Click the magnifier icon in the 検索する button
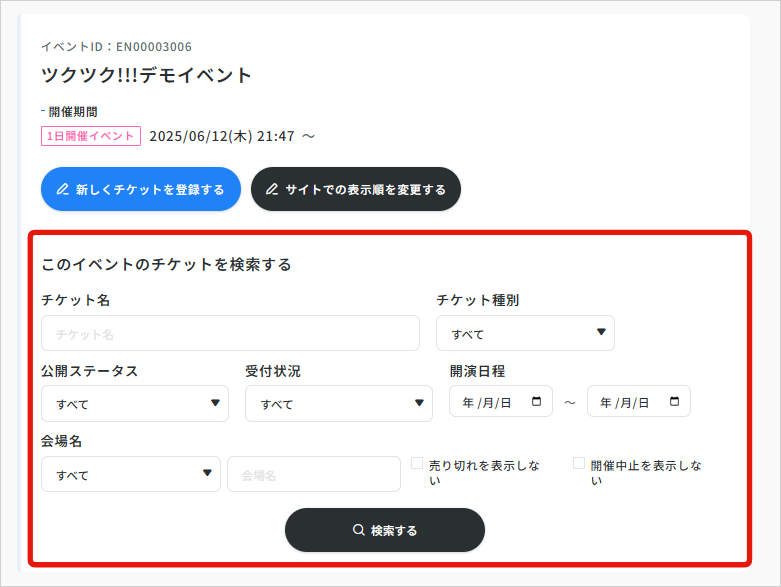781x587 pixels. (358, 530)
